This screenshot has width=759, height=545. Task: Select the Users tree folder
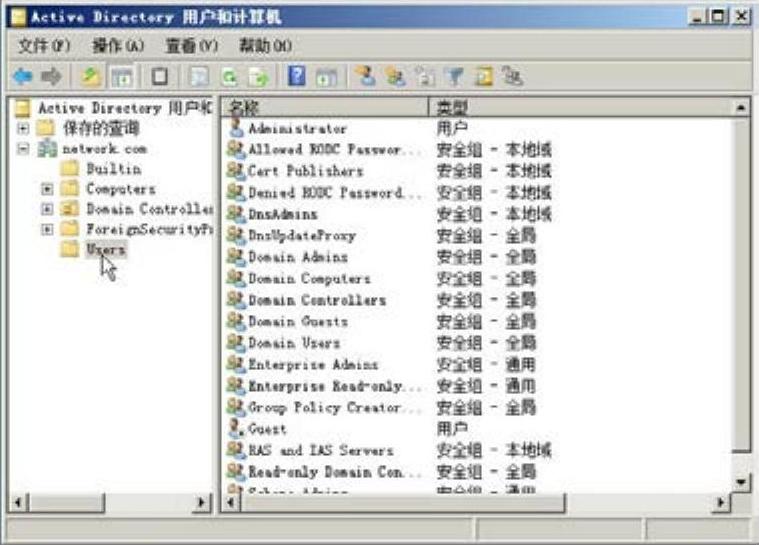(x=106, y=249)
